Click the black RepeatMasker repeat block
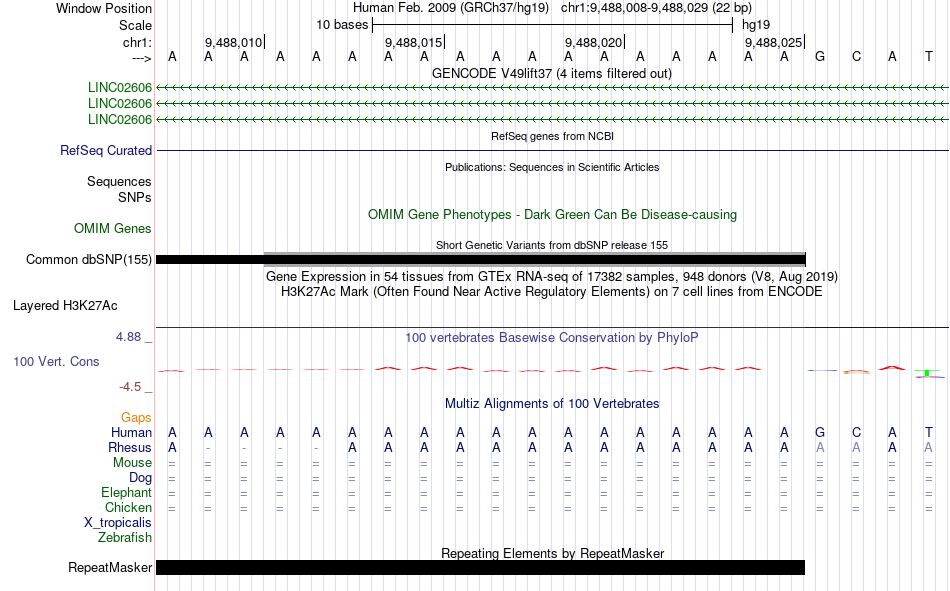 480,567
